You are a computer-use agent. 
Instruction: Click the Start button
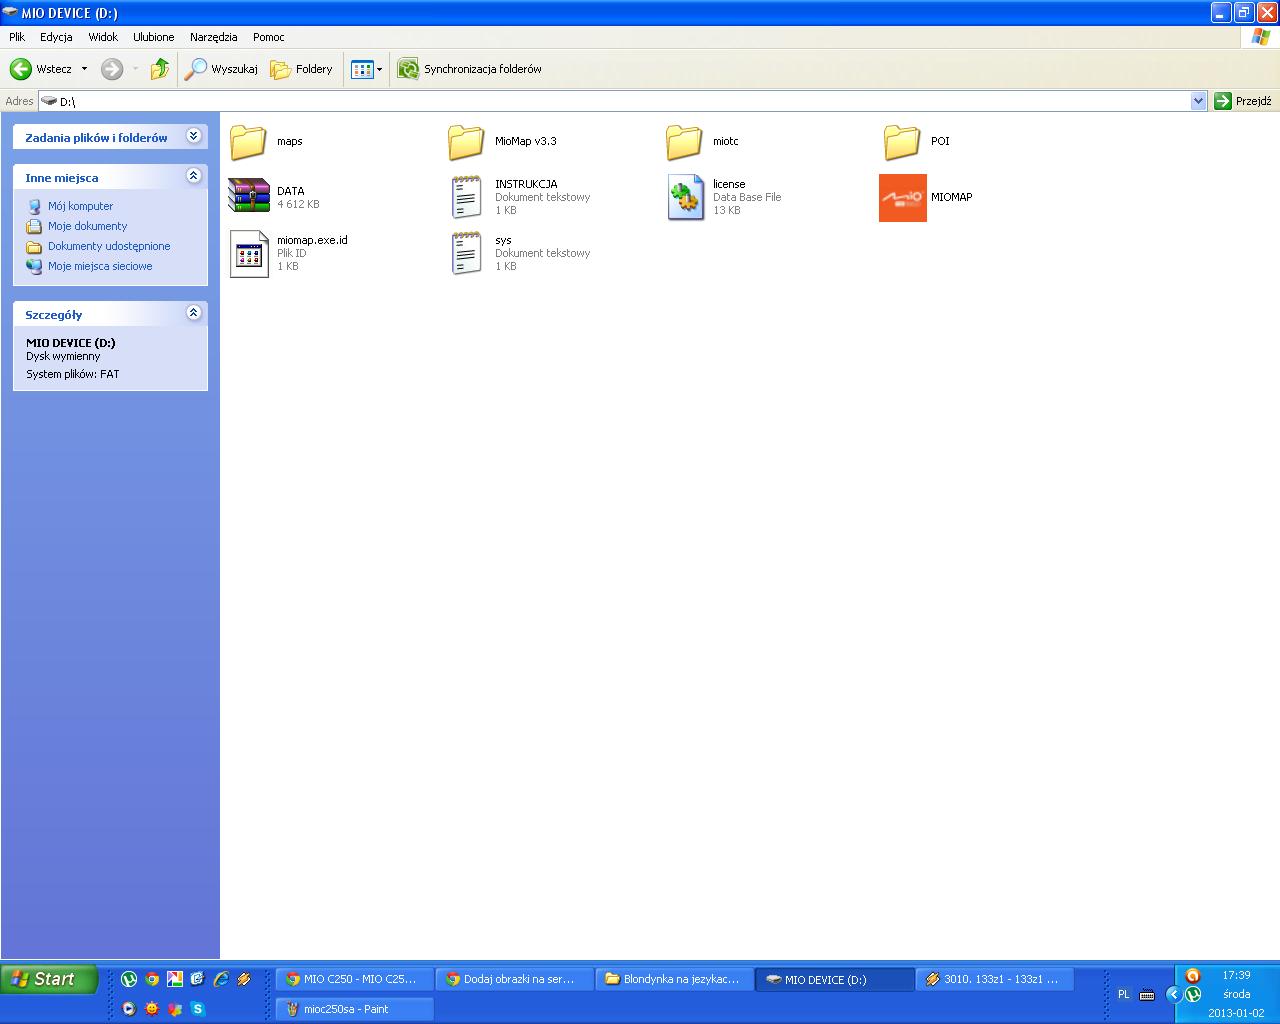(49, 979)
